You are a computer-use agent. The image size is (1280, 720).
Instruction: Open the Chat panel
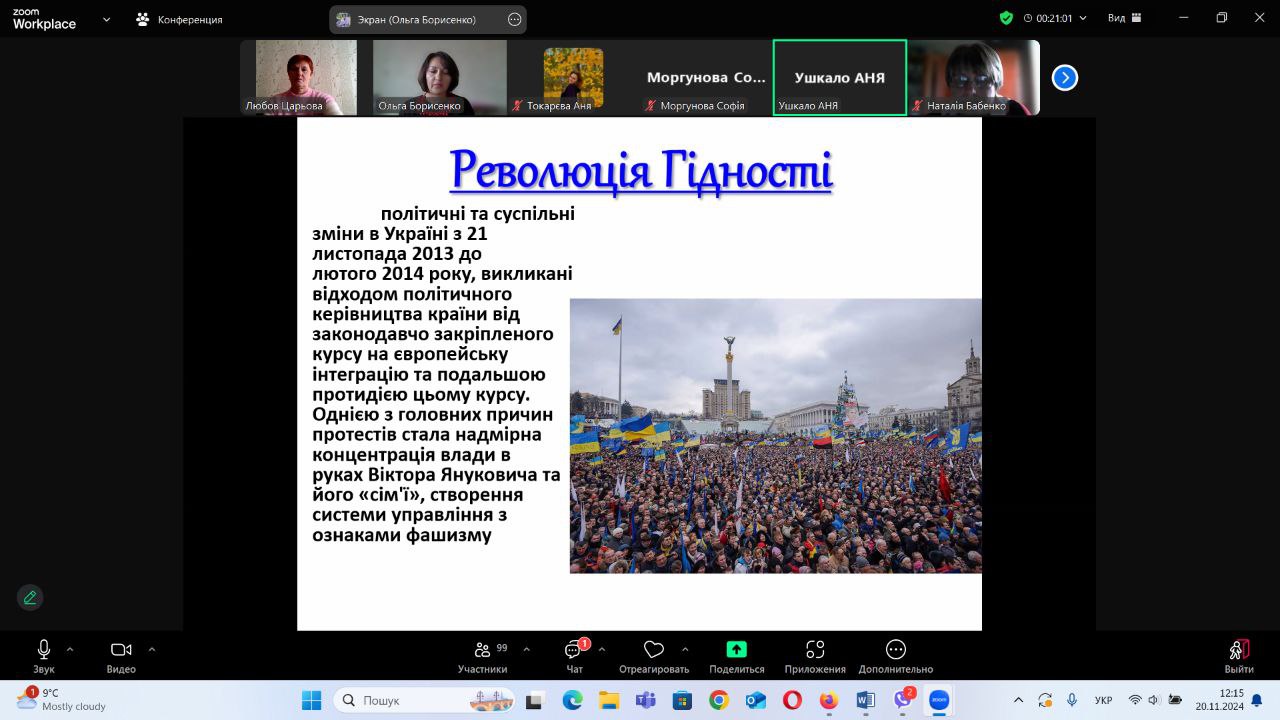574,650
